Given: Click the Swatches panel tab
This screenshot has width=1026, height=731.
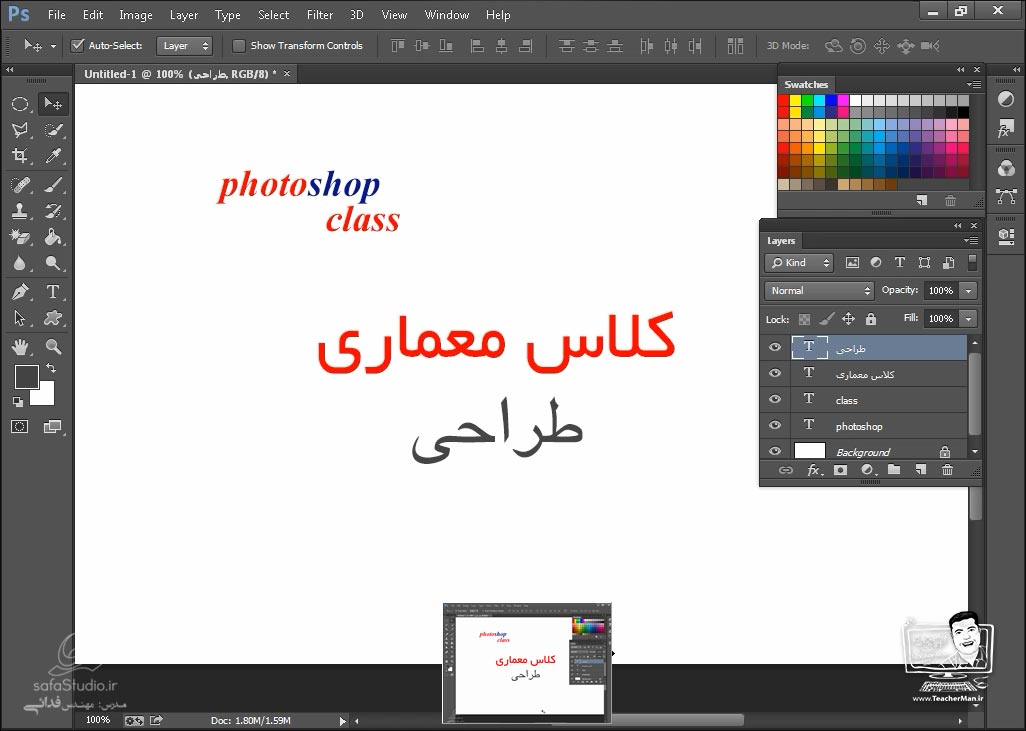Looking at the screenshot, I should [806, 84].
